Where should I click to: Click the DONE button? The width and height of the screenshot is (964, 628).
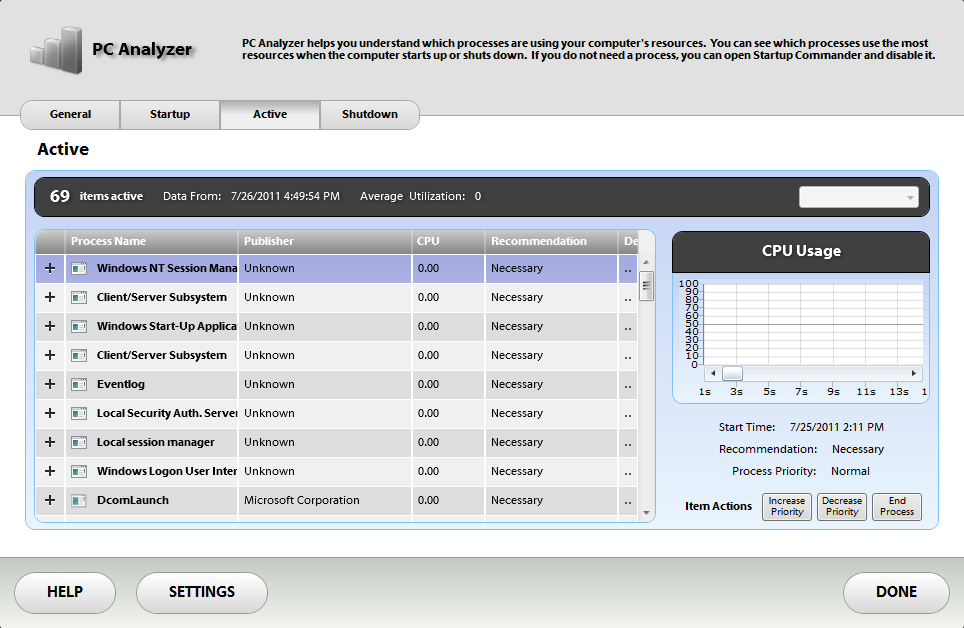coord(896,592)
